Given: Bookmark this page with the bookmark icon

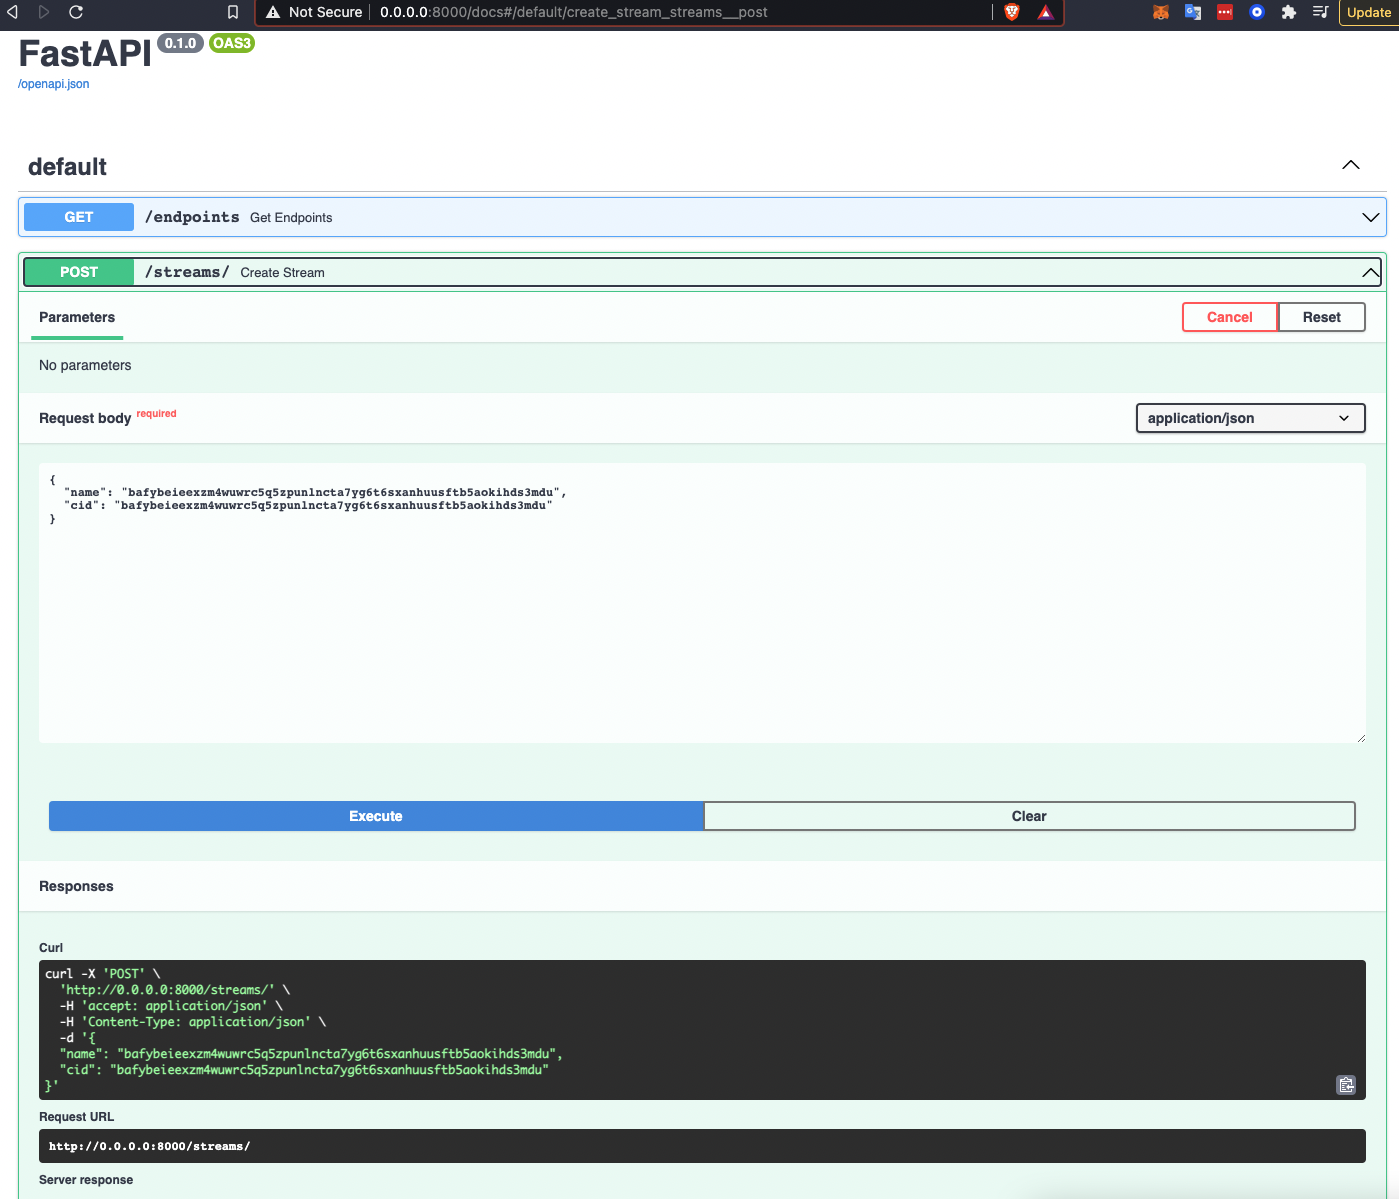Looking at the screenshot, I should [233, 12].
